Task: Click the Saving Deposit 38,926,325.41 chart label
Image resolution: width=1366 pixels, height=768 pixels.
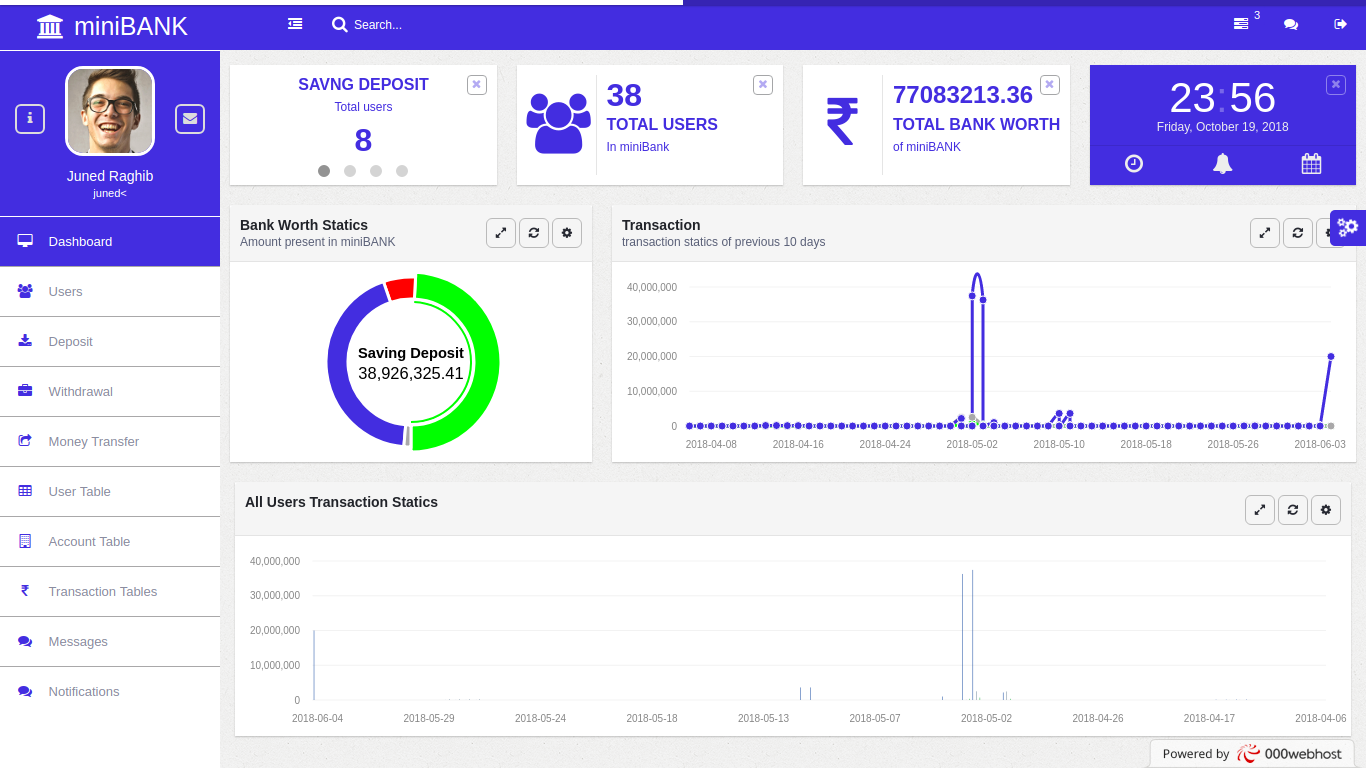Action: [x=411, y=363]
